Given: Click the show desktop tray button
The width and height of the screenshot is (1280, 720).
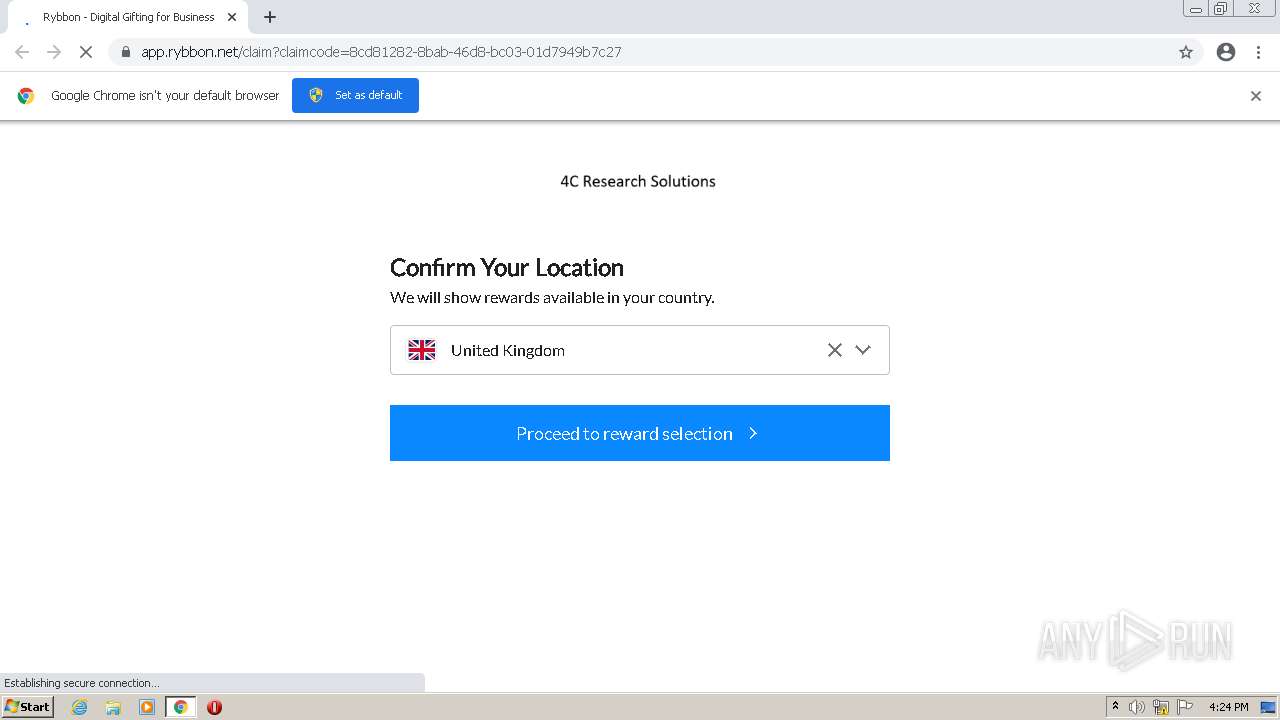Looking at the screenshot, I should [1269, 707].
